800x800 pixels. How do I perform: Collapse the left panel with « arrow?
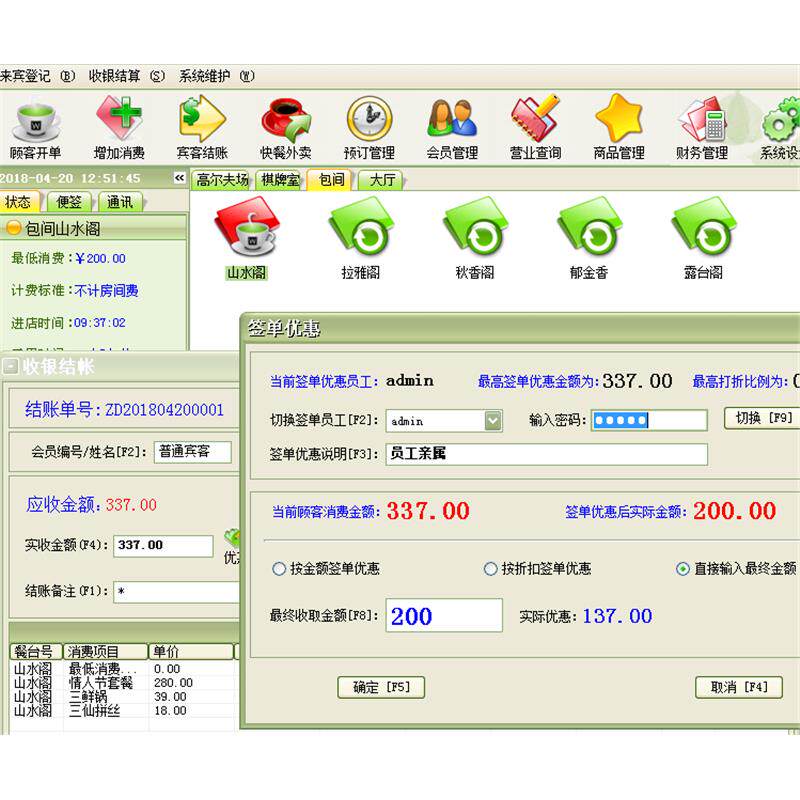click(179, 178)
